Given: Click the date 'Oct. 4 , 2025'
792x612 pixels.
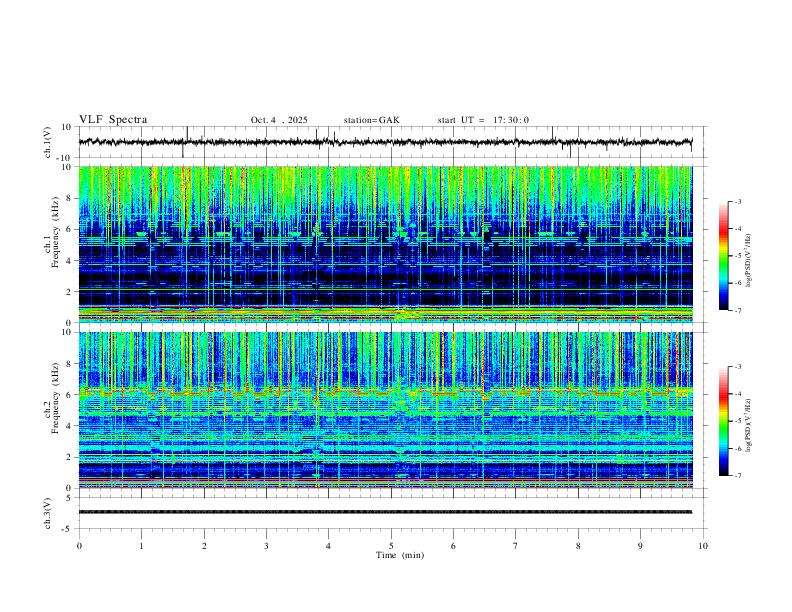Looking at the screenshot, I should (x=279, y=120).
